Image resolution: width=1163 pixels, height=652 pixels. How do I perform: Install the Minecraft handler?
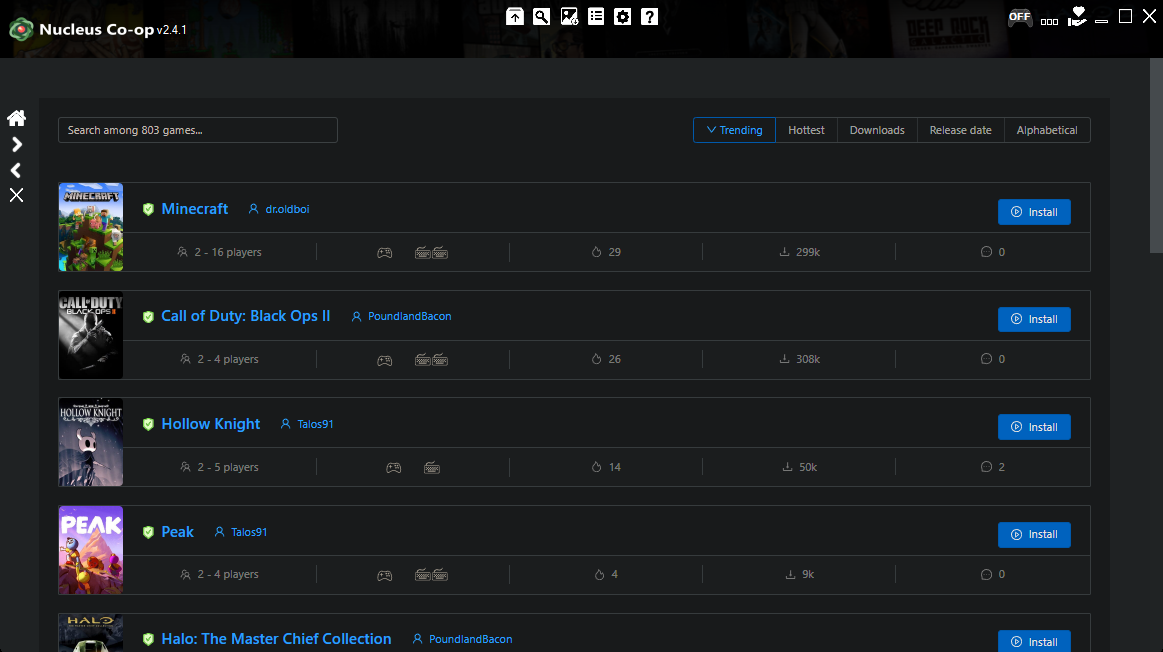(x=1034, y=212)
